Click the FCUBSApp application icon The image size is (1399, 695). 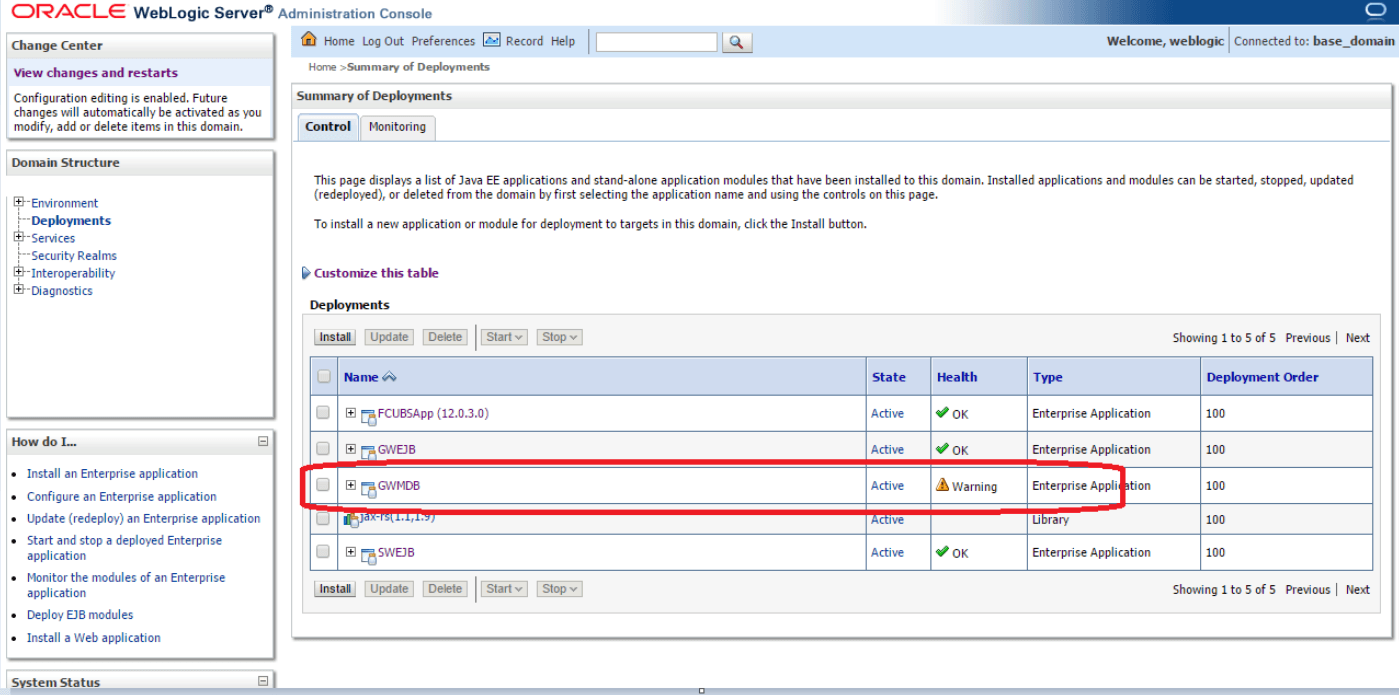[x=368, y=415]
